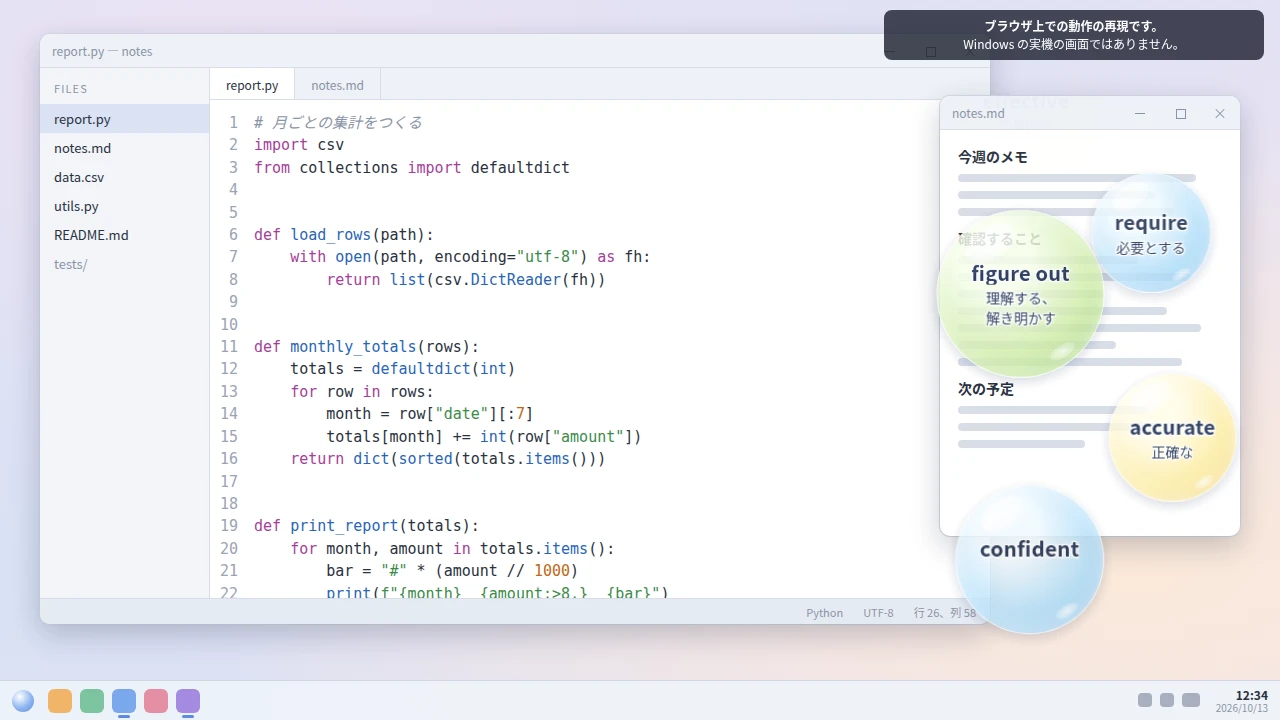
Task: Click the 今週のメモ heading in notes window
Action: tap(992, 157)
